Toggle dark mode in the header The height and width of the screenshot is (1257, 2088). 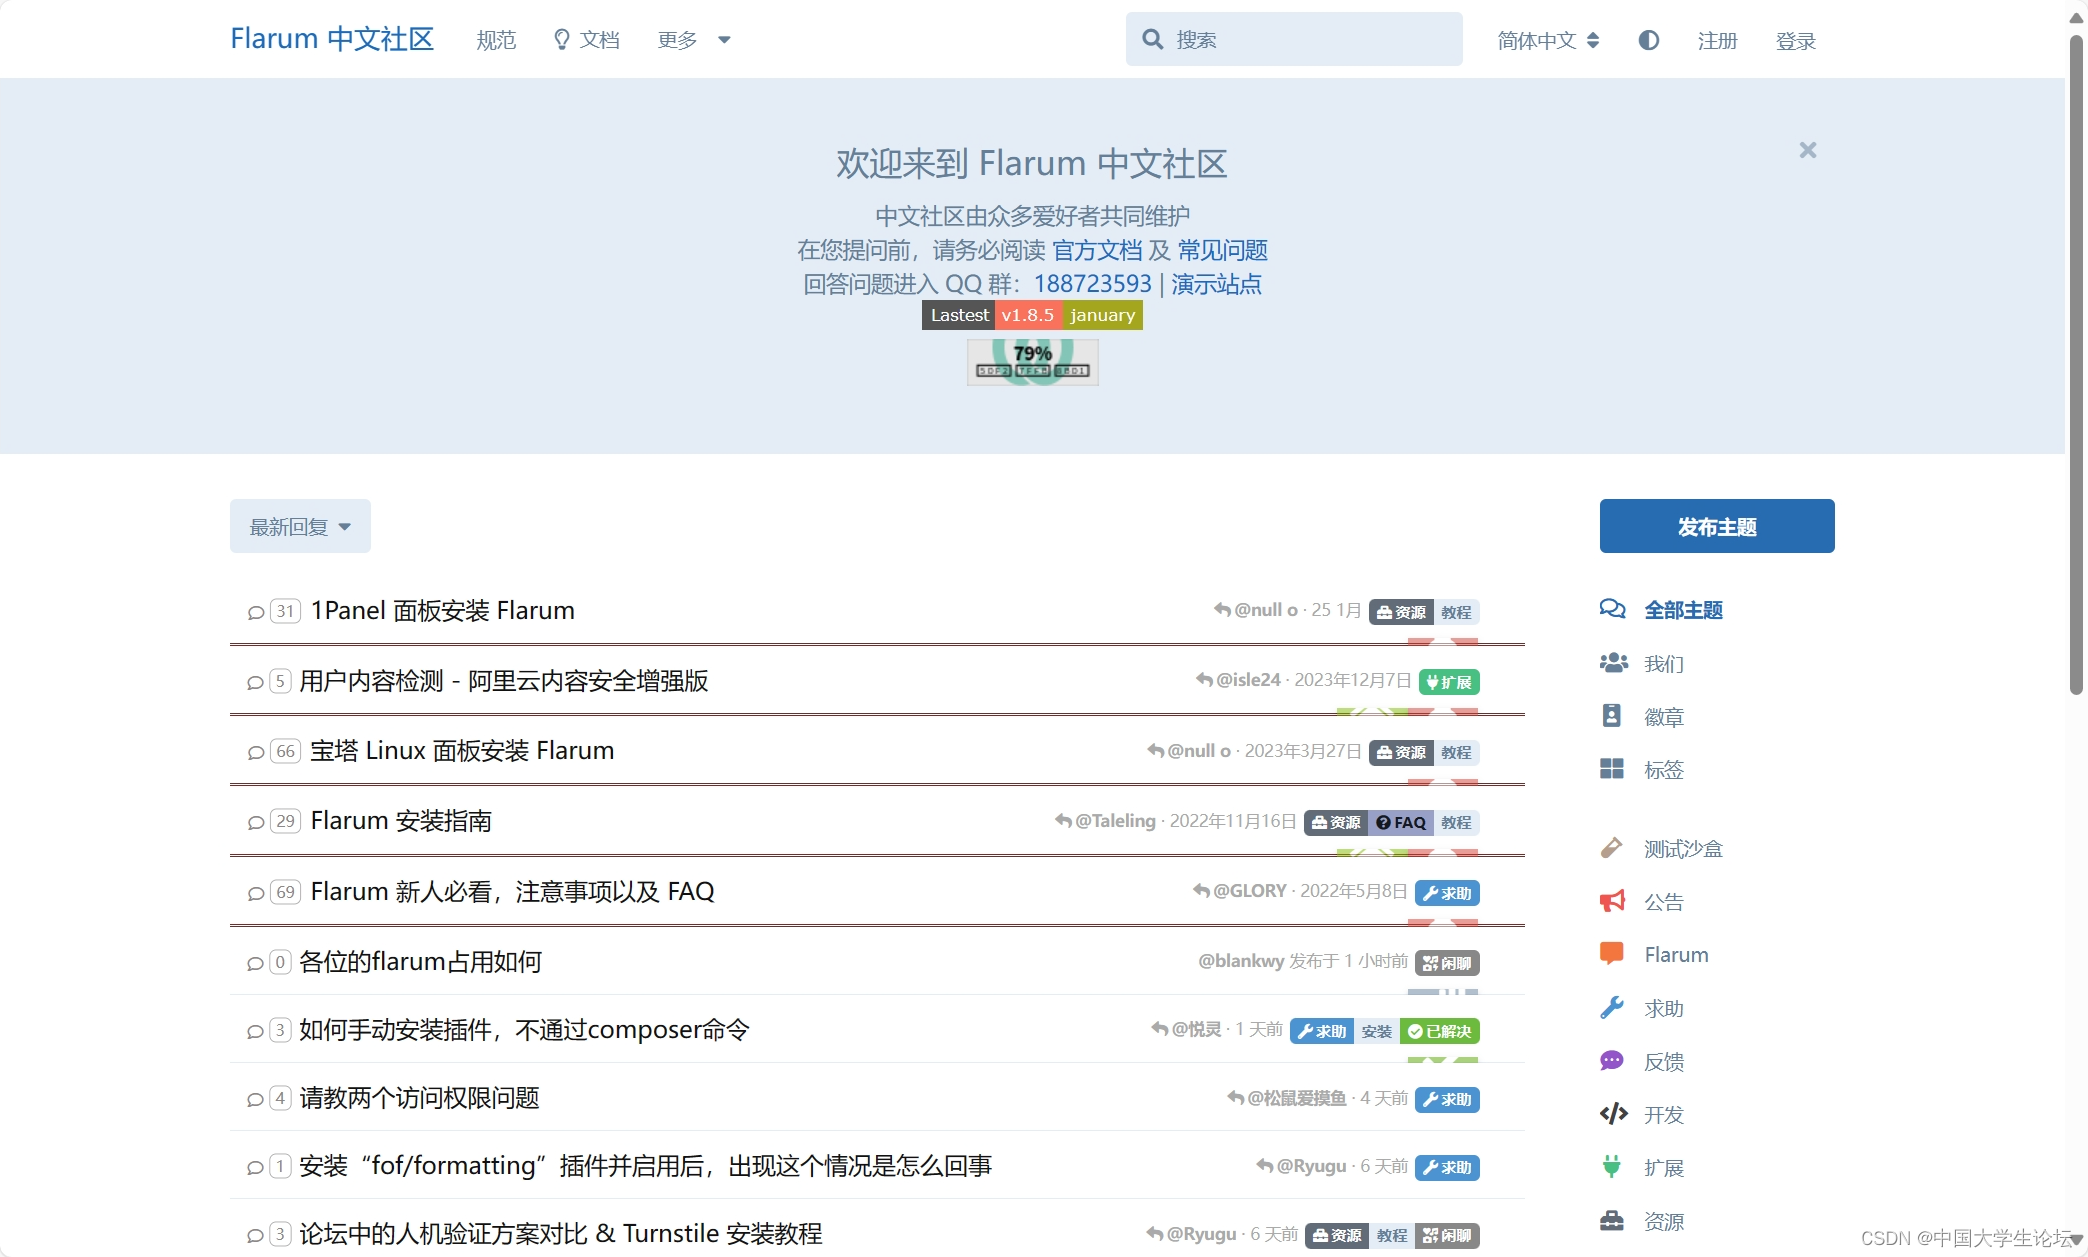[1648, 40]
